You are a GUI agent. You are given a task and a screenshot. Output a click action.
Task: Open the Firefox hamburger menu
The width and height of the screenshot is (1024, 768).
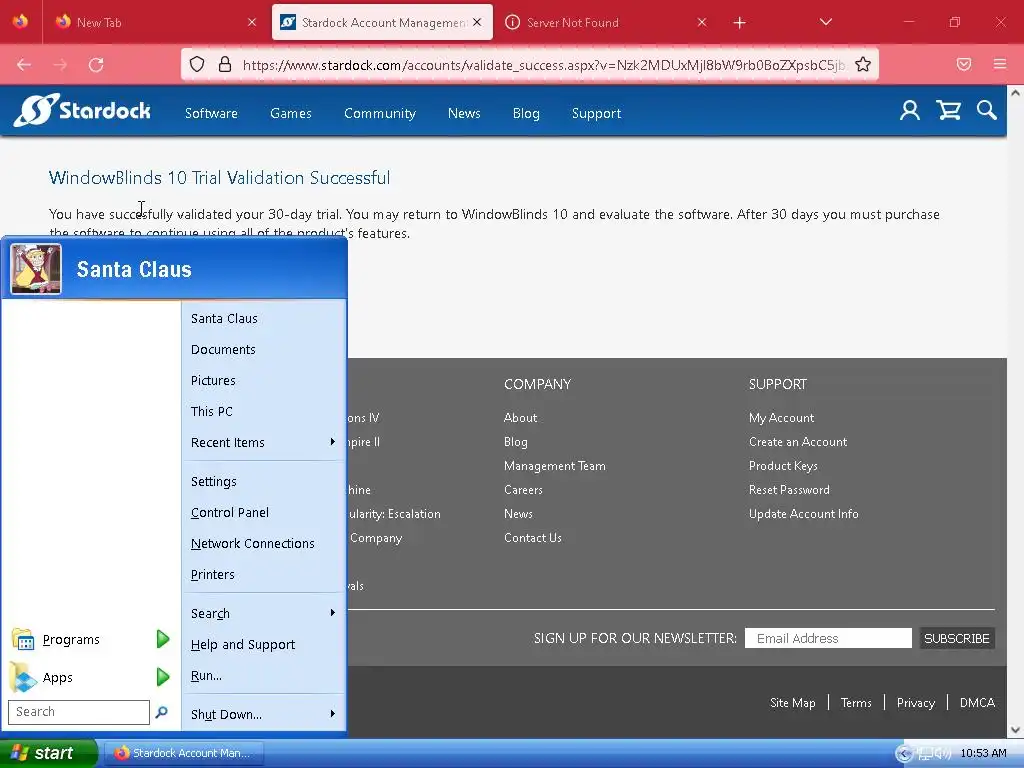[1000, 64]
